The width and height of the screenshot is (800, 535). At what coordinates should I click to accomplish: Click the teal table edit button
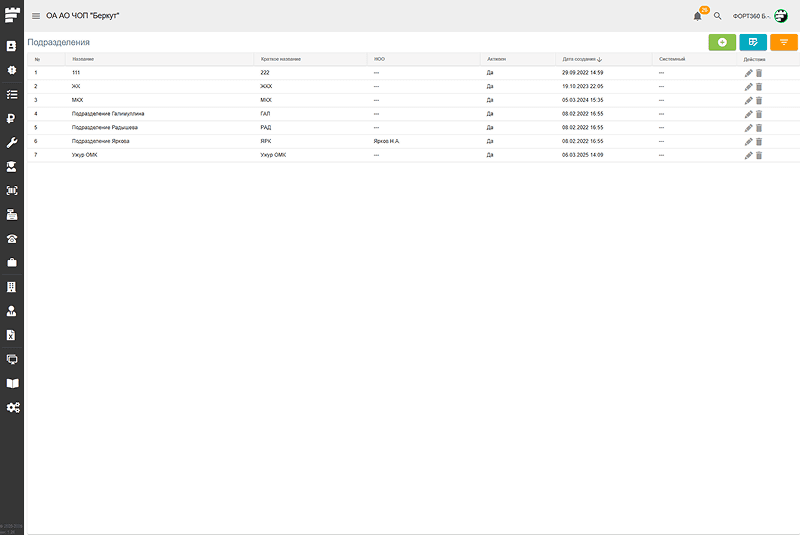point(753,42)
